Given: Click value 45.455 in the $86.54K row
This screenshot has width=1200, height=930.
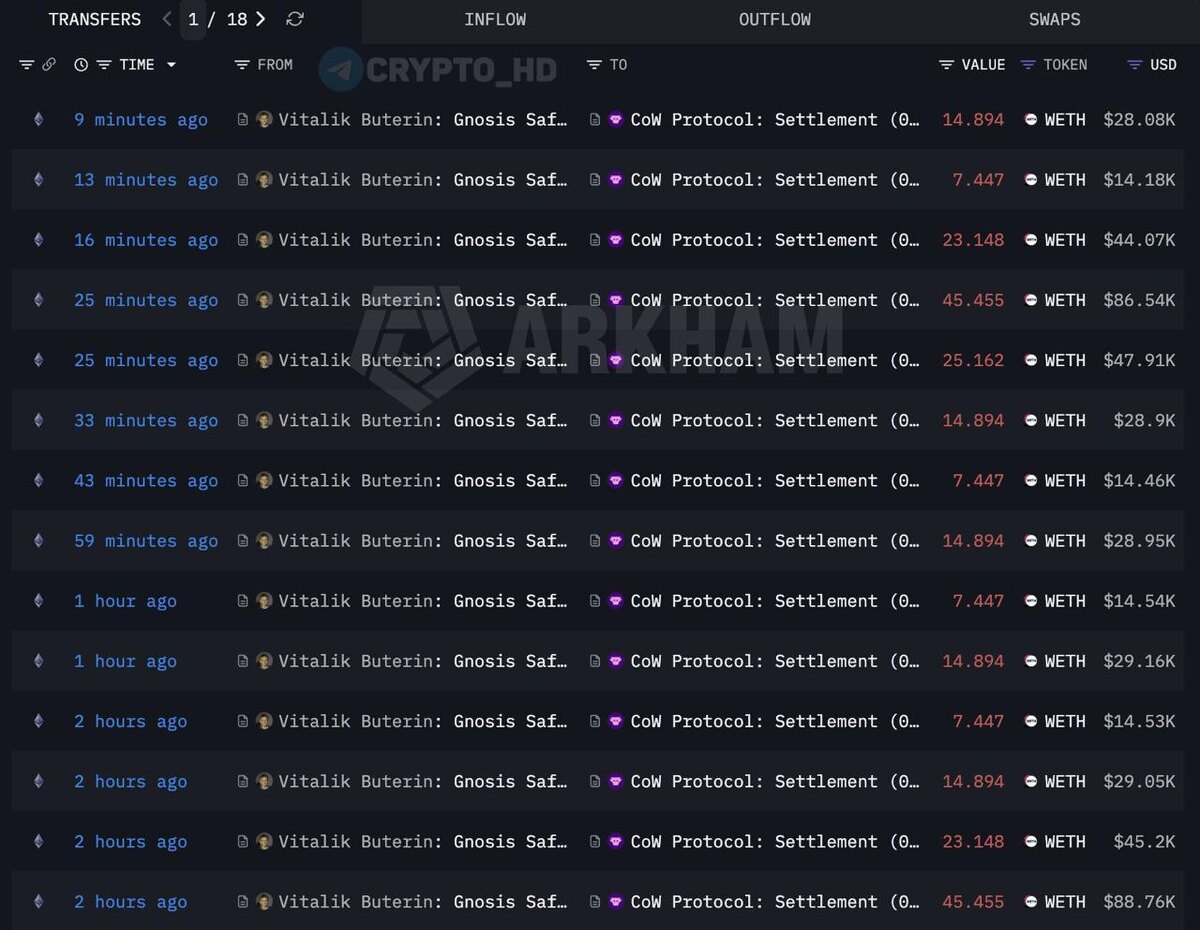Looking at the screenshot, I should 973,299.
